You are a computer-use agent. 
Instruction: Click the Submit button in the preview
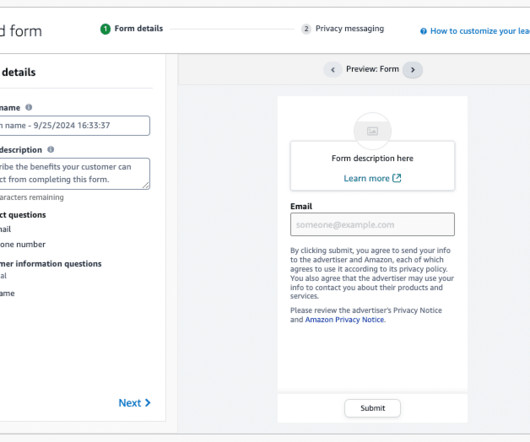[x=372, y=408]
